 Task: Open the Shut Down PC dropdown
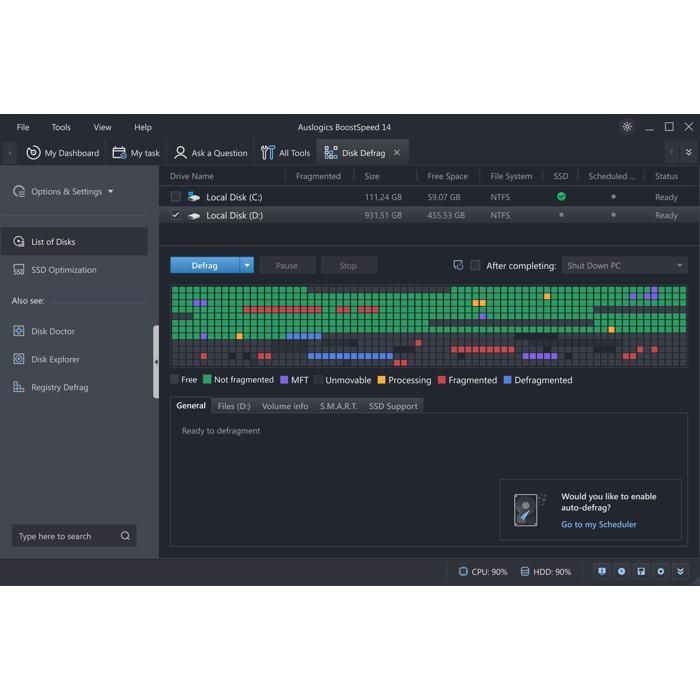625,266
